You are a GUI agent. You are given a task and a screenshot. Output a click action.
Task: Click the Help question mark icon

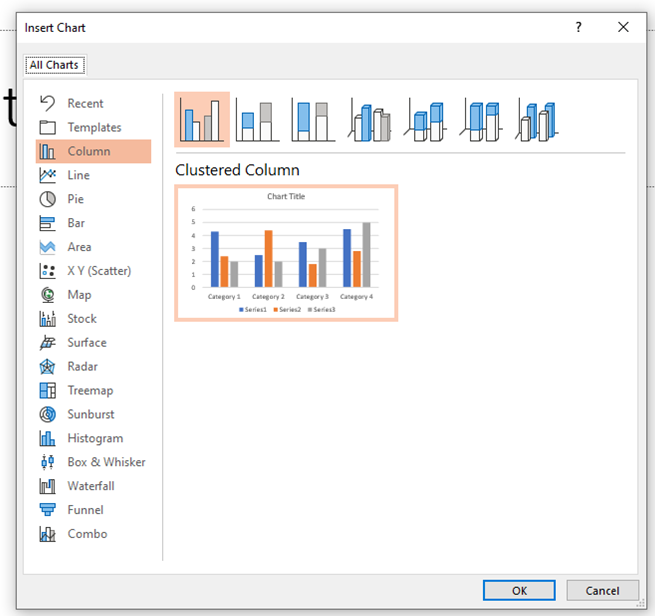click(578, 28)
